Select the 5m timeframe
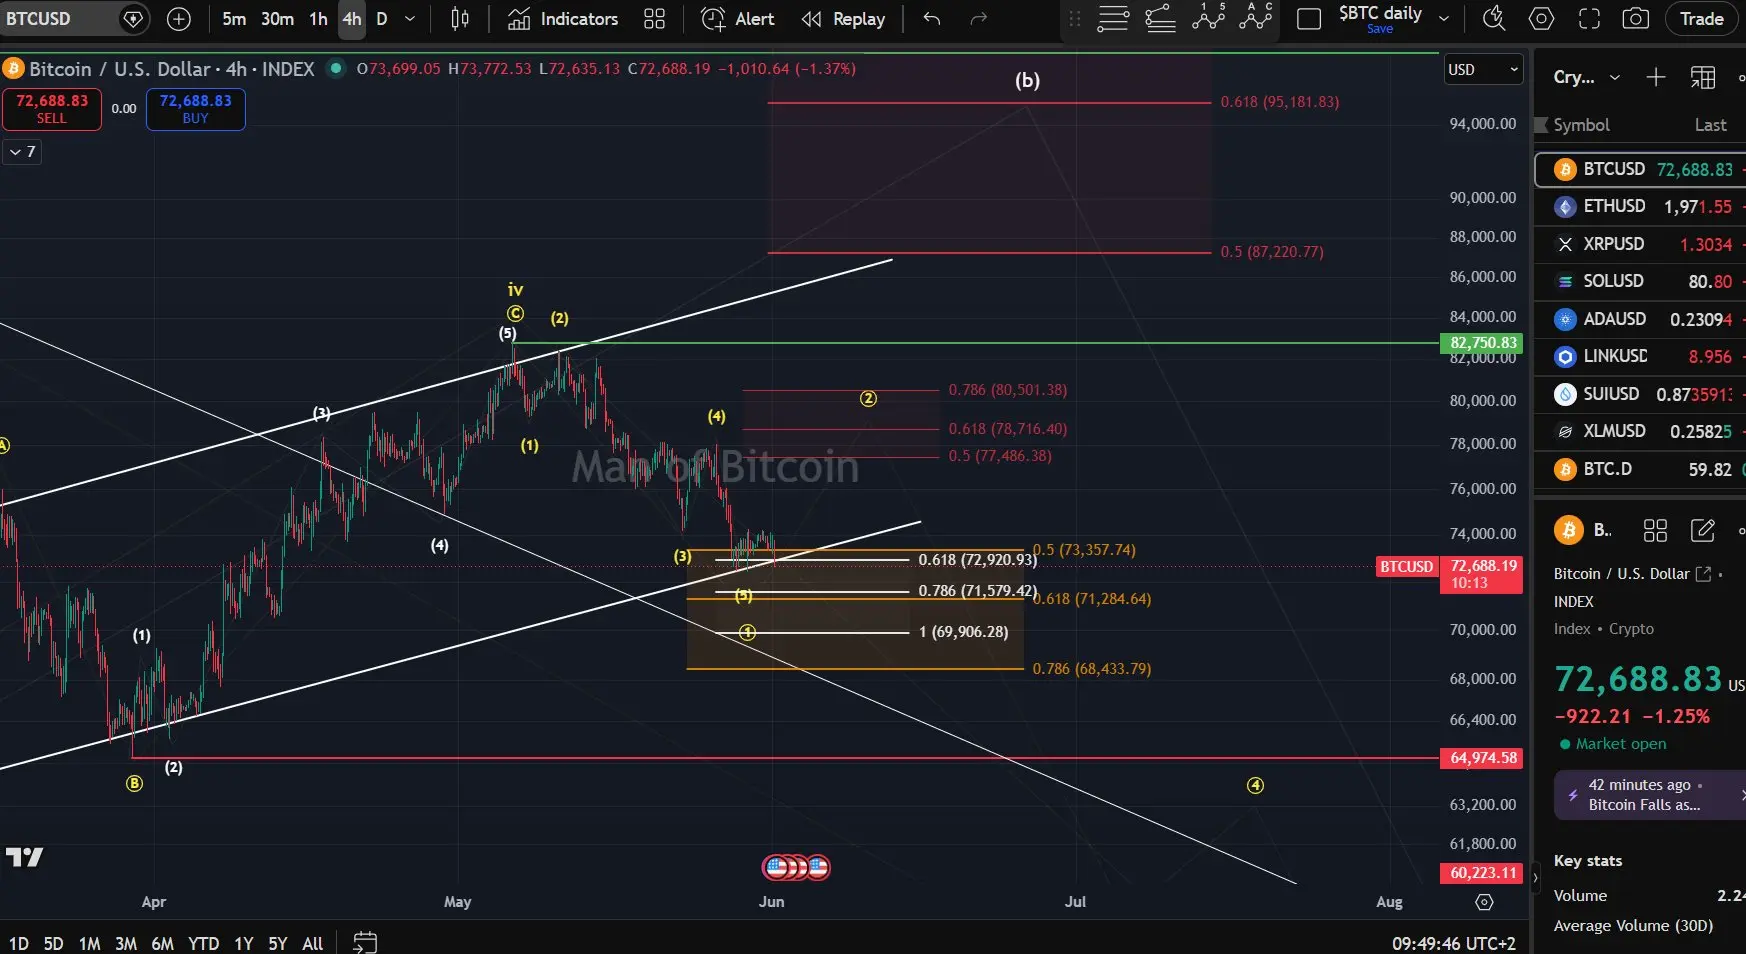The width and height of the screenshot is (1746, 954). click(x=234, y=19)
